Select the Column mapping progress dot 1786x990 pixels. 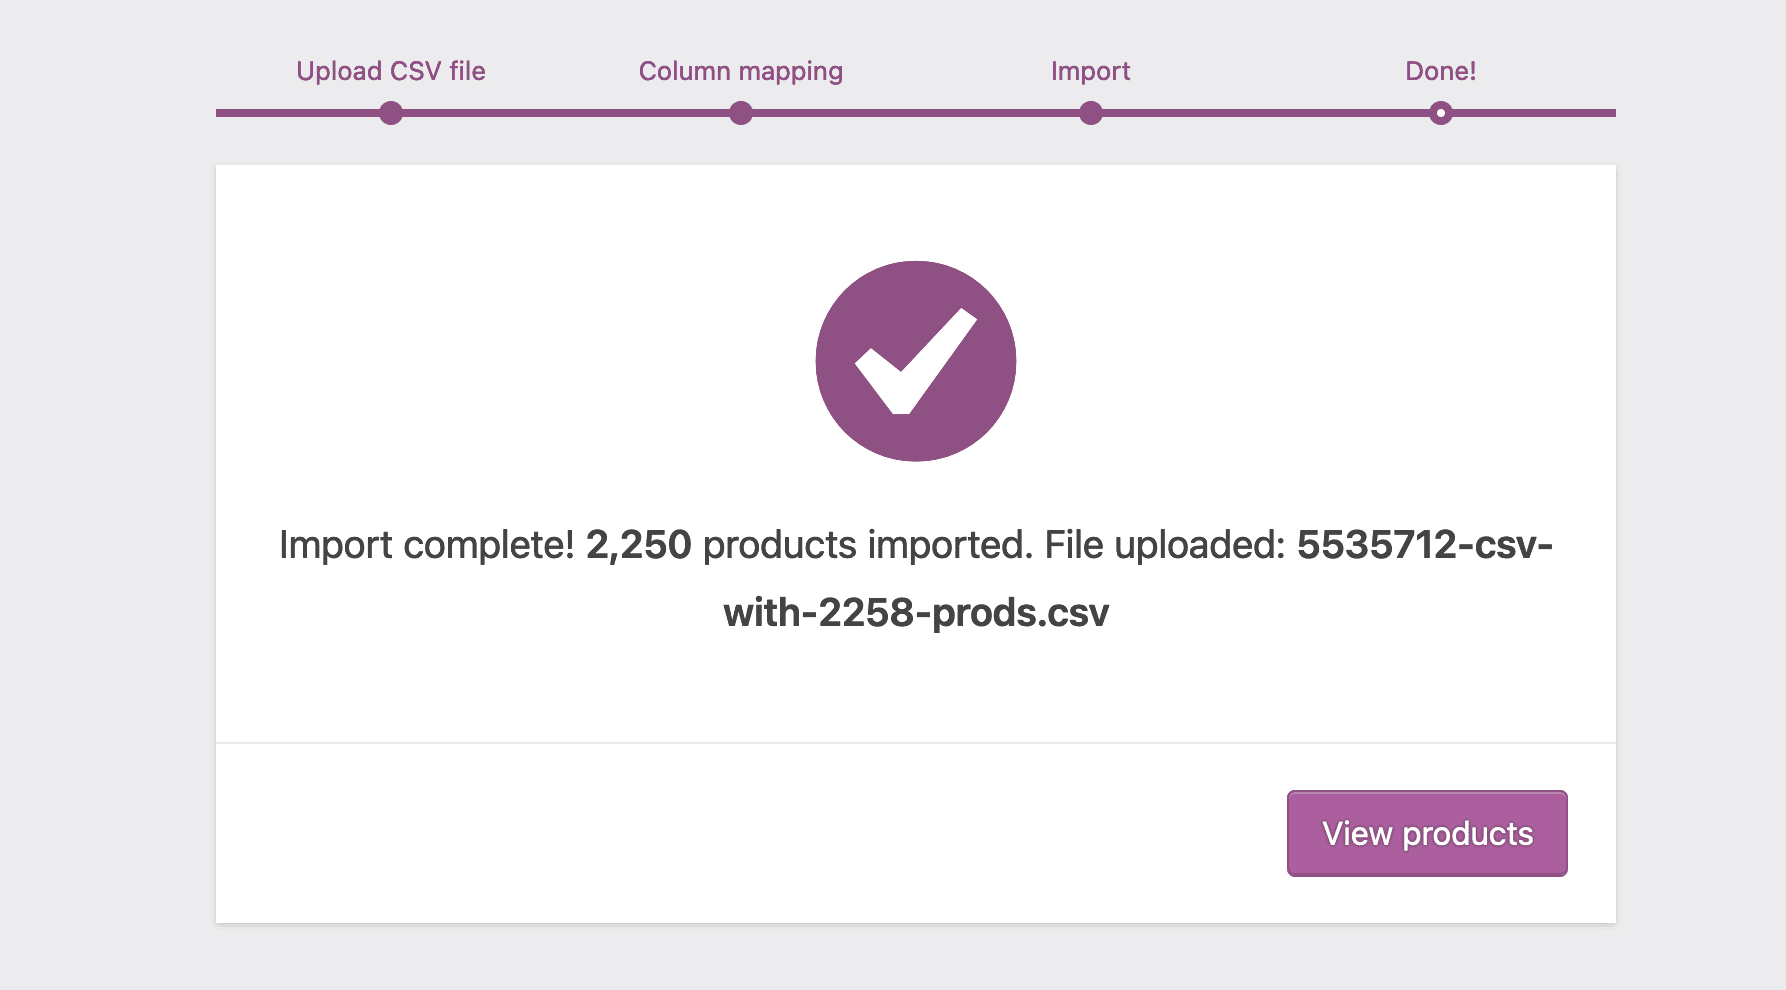(740, 113)
